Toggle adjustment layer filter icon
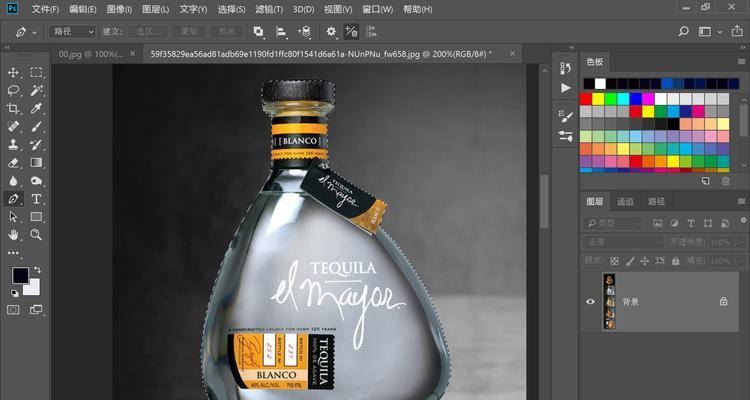 674,223
